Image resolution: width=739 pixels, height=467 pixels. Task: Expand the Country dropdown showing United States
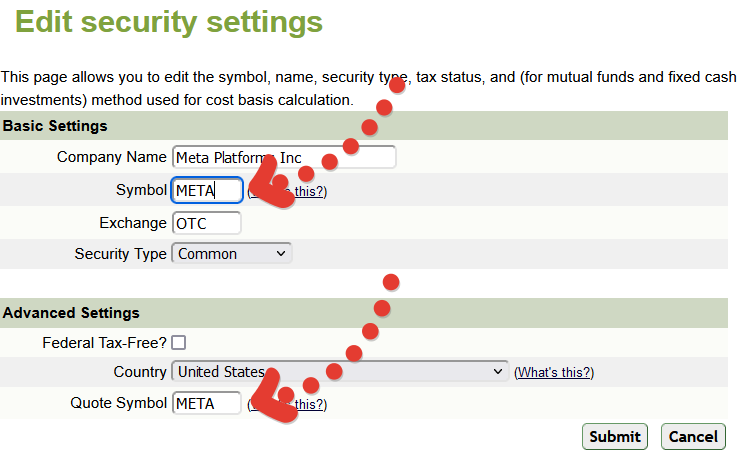coord(340,371)
